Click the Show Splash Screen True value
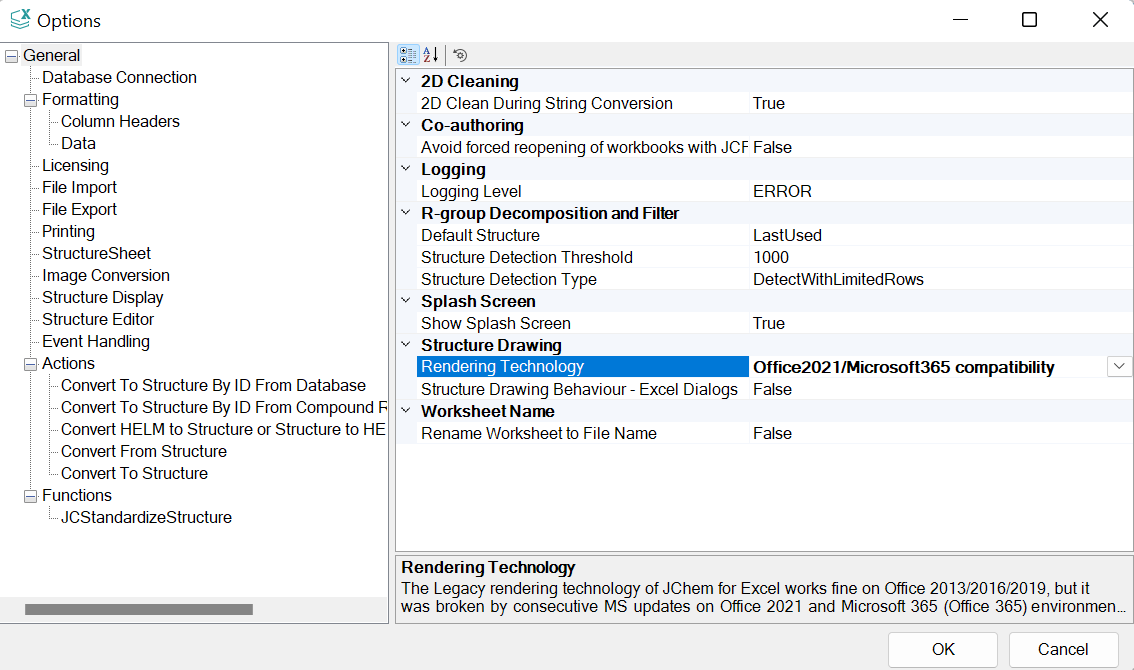Viewport: 1134px width, 670px height. coord(769,323)
